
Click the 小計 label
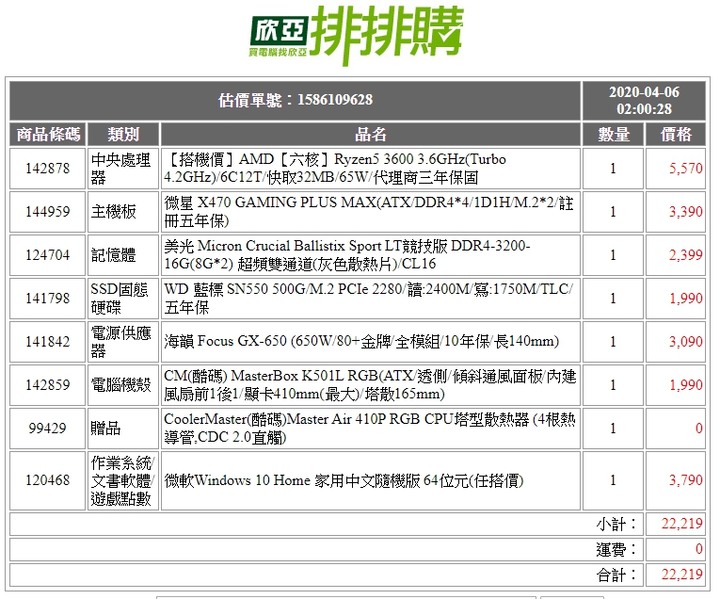coord(616,524)
